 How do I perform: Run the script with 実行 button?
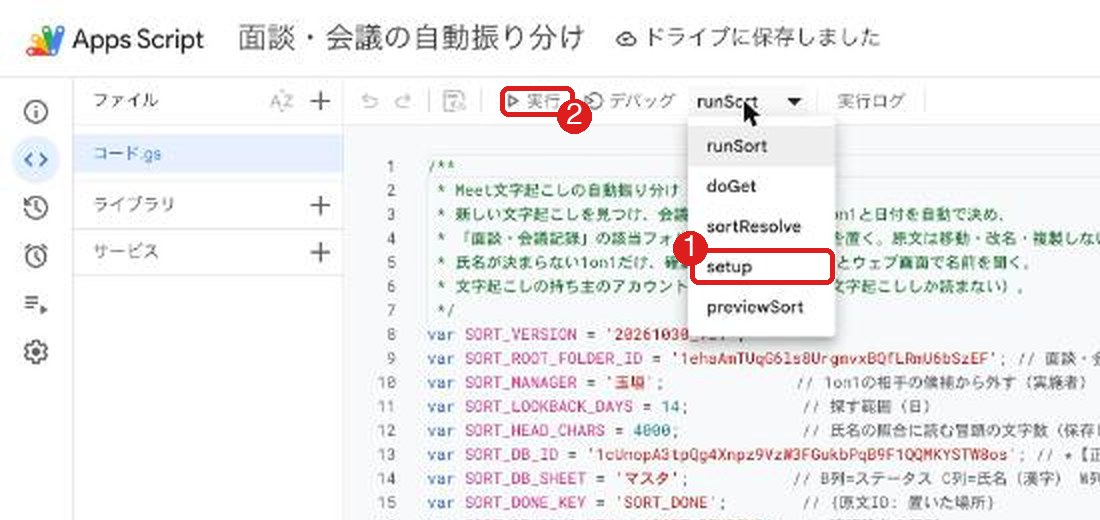537,102
